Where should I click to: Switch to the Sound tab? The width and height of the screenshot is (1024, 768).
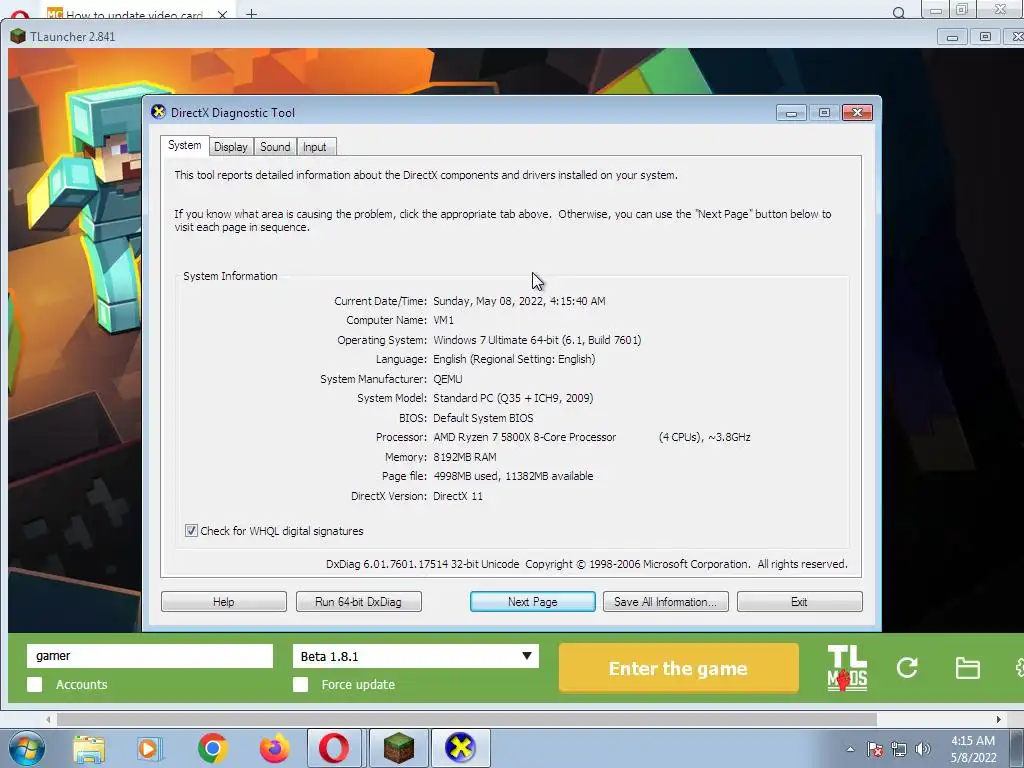(275, 147)
